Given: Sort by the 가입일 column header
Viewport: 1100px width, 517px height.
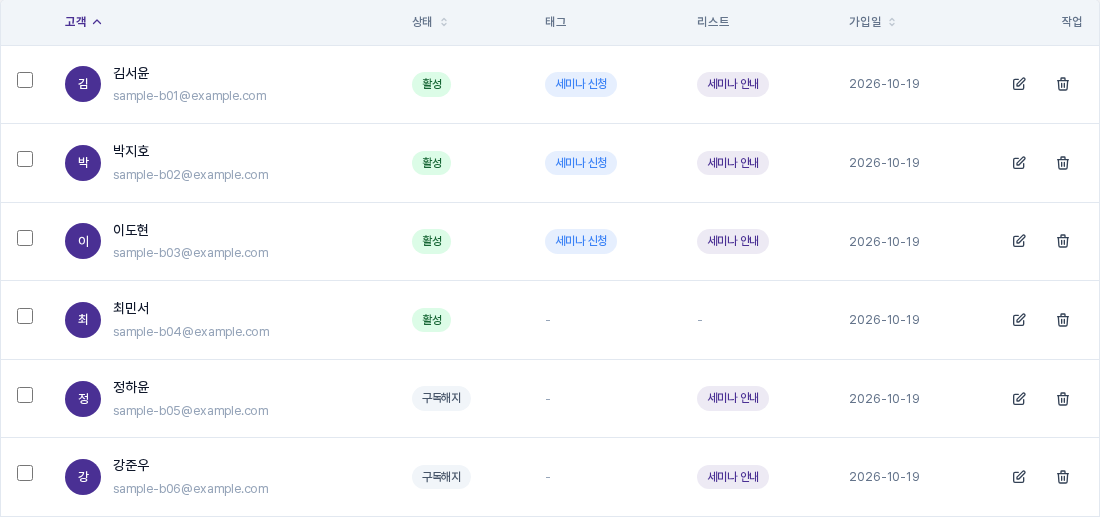Looking at the screenshot, I should pyautogui.click(x=872, y=22).
